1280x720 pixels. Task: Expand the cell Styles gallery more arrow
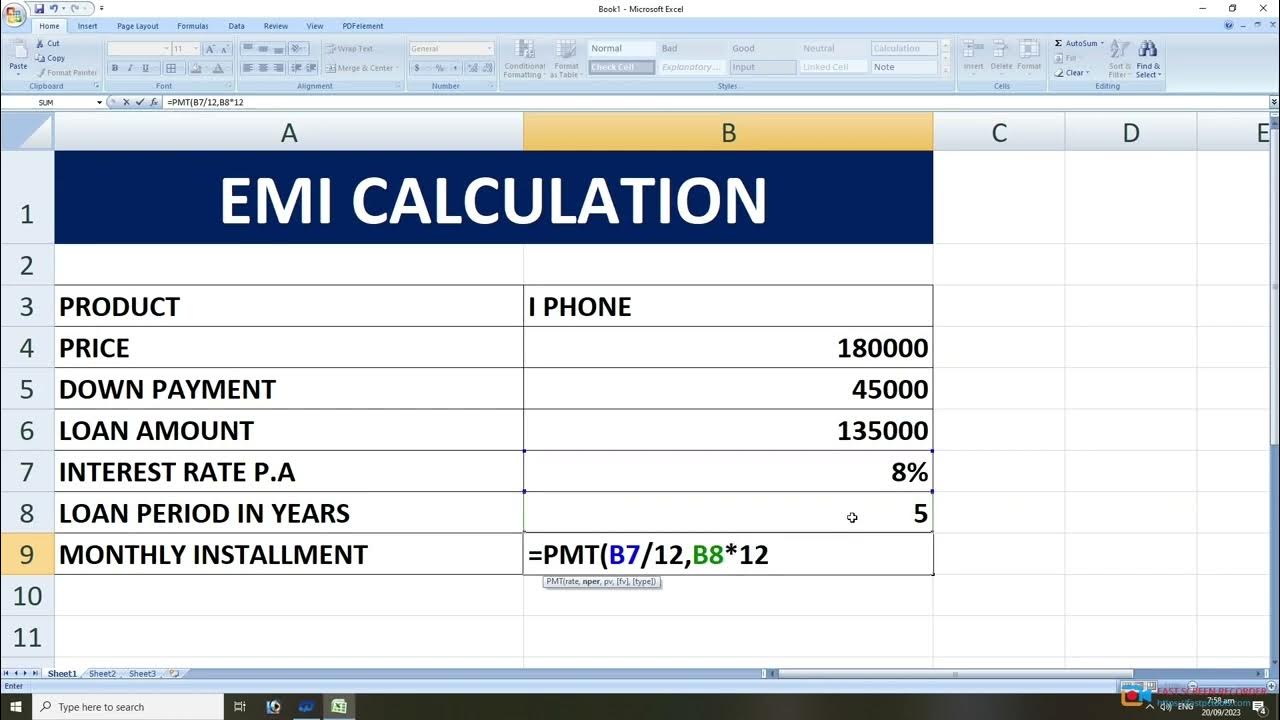945,69
